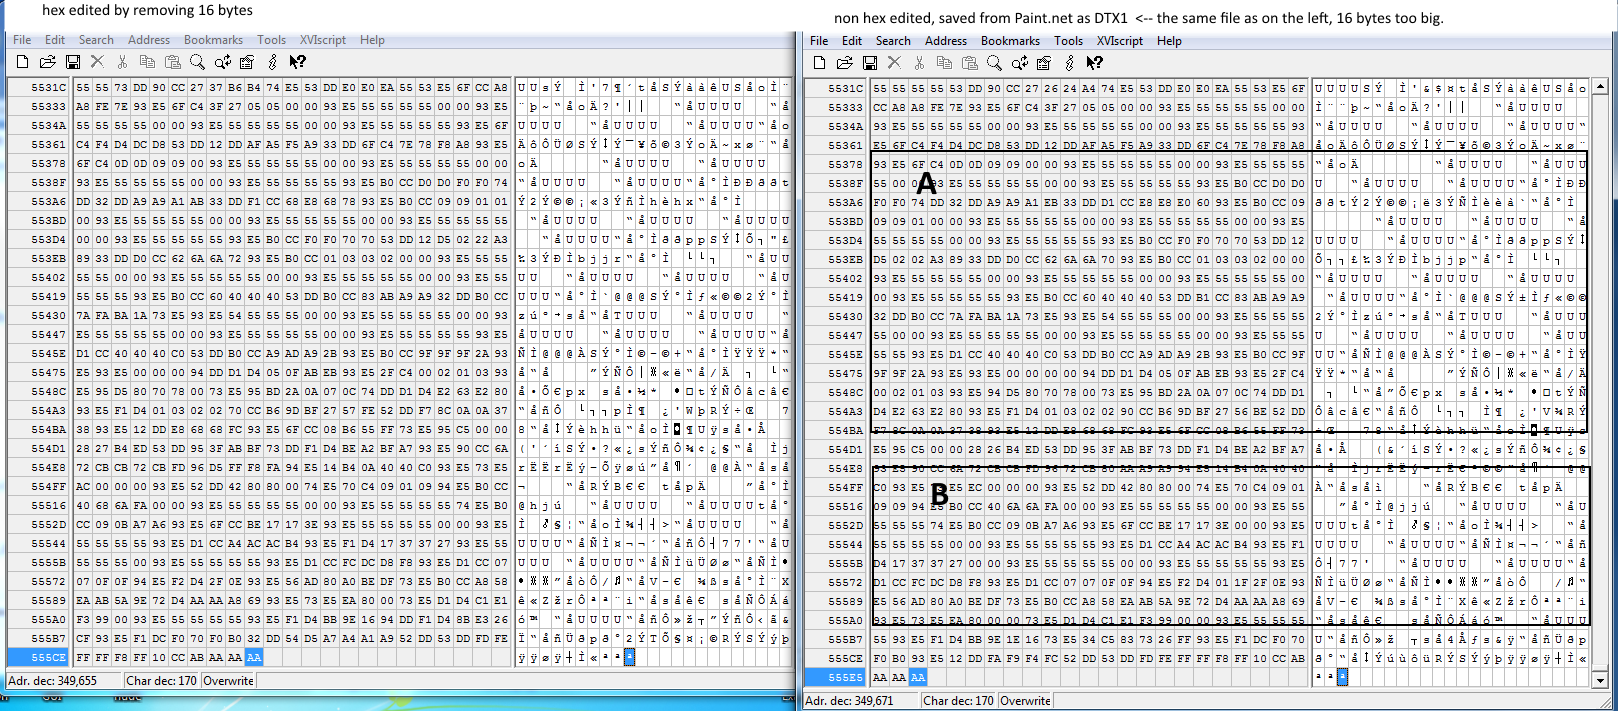Open the Tools menu in right window
The width and height of the screenshot is (1618, 711).
[x=1068, y=41]
